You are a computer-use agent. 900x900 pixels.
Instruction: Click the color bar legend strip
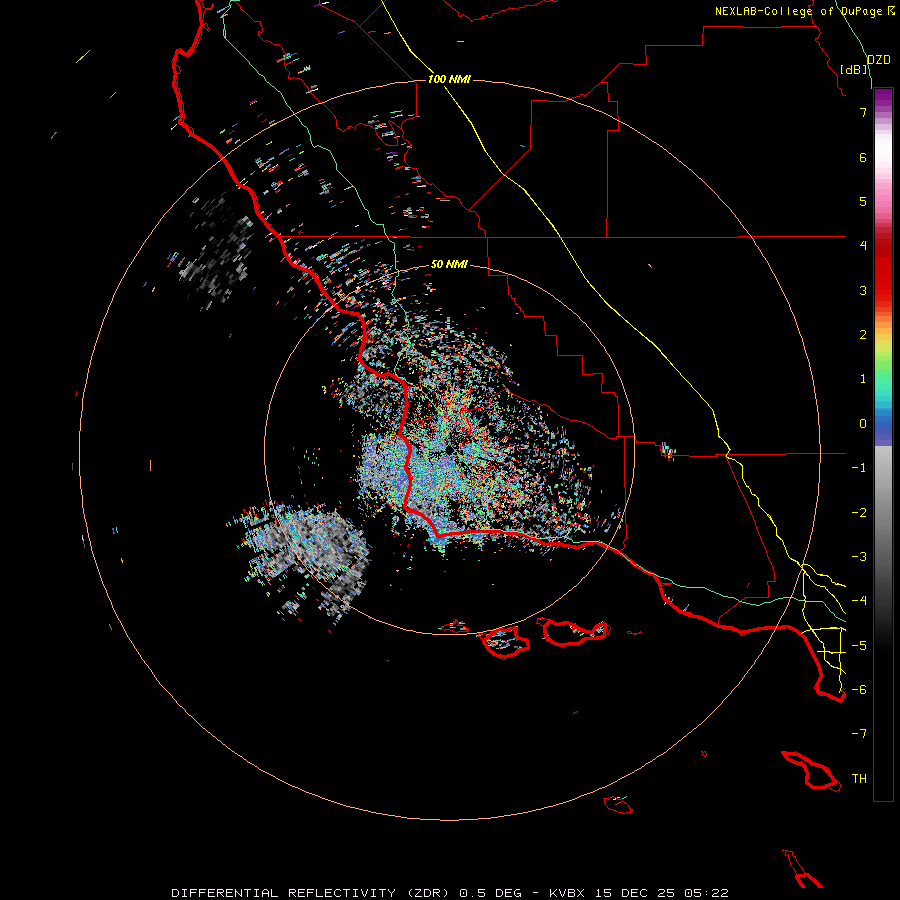click(883, 444)
